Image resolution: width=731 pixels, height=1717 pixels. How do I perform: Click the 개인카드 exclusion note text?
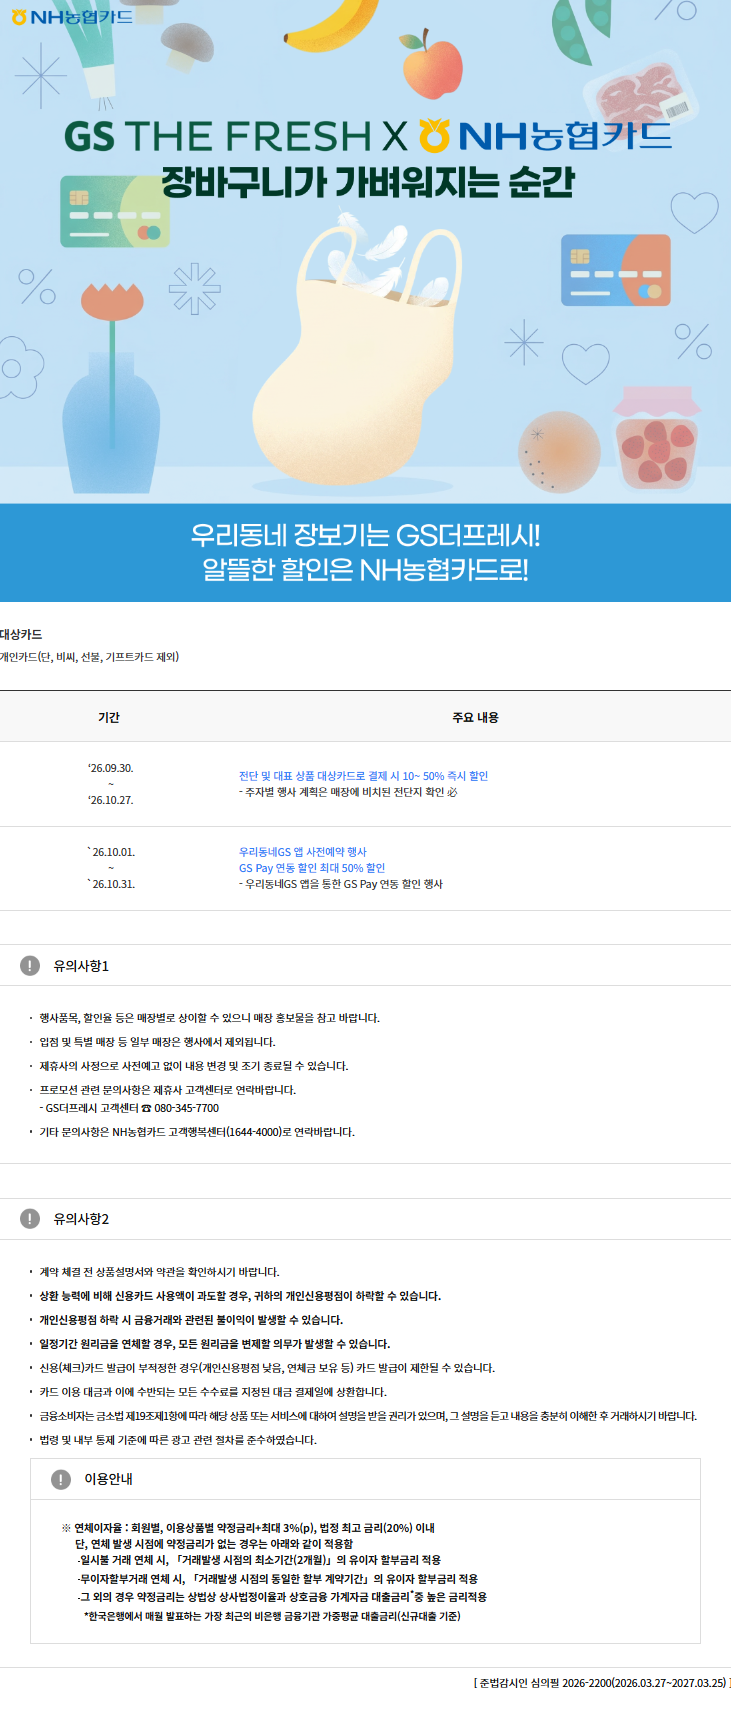[x=89, y=657]
